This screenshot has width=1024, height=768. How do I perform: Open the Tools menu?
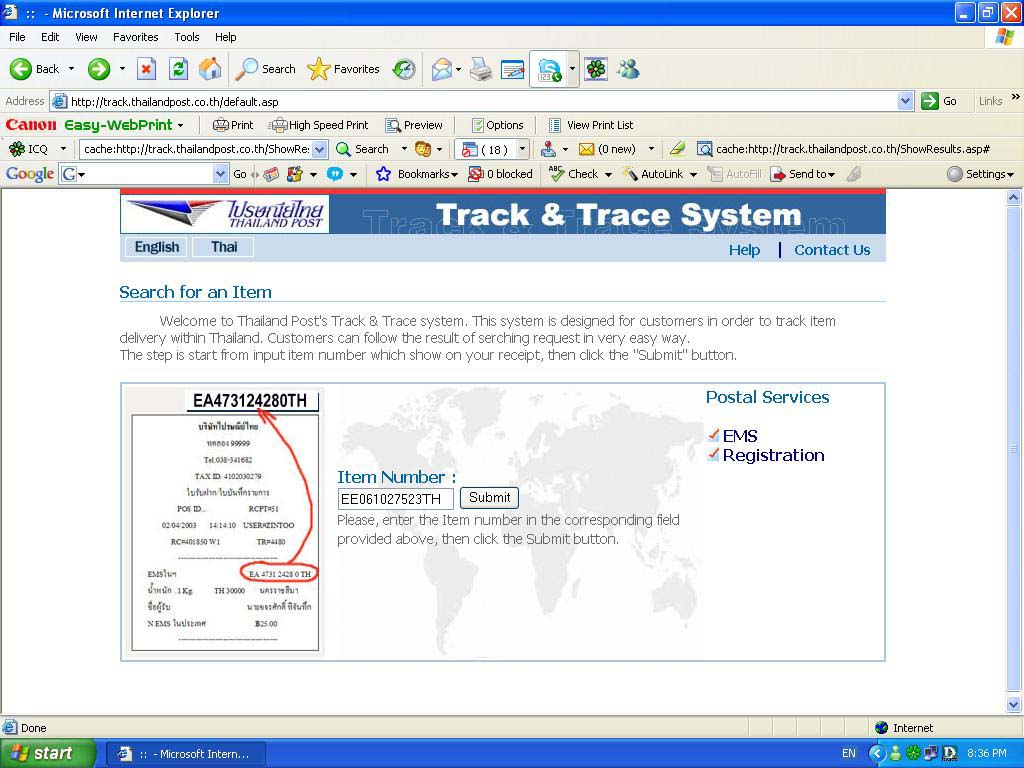pos(187,37)
